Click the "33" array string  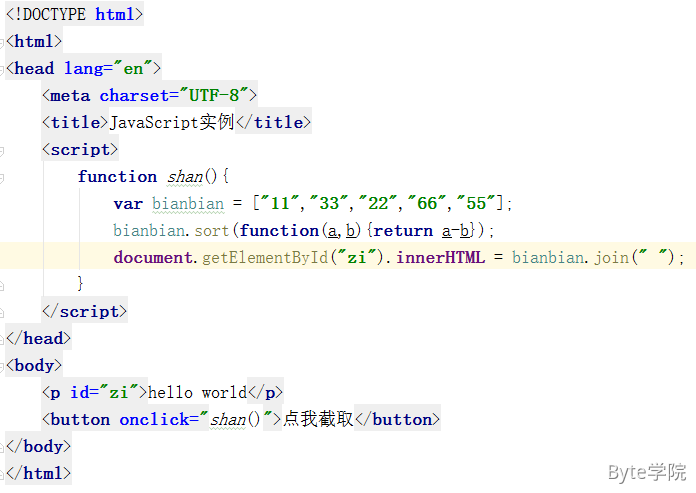click(329, 203)
